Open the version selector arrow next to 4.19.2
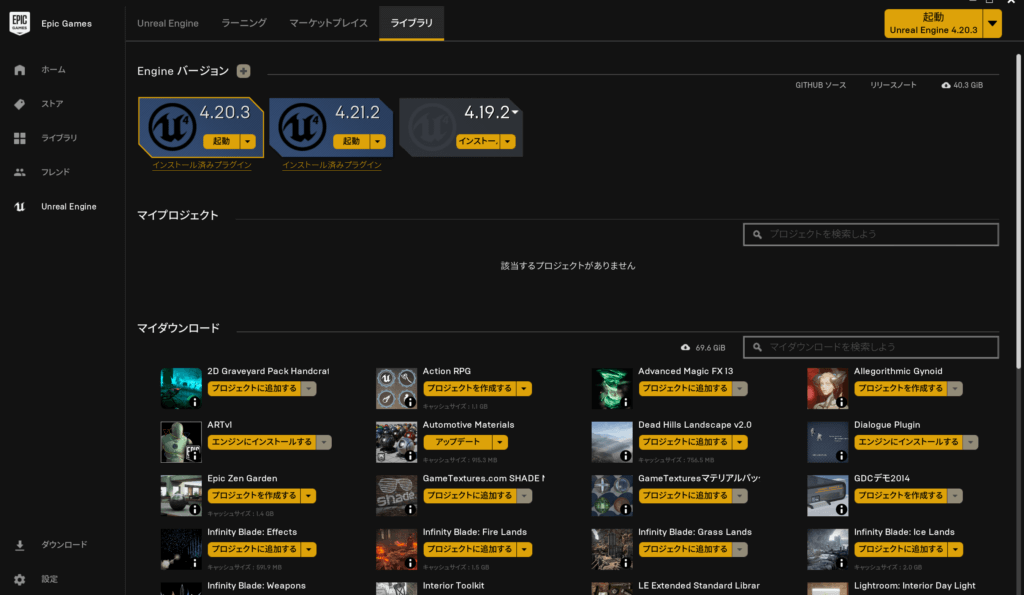 (x=515, y=112)
